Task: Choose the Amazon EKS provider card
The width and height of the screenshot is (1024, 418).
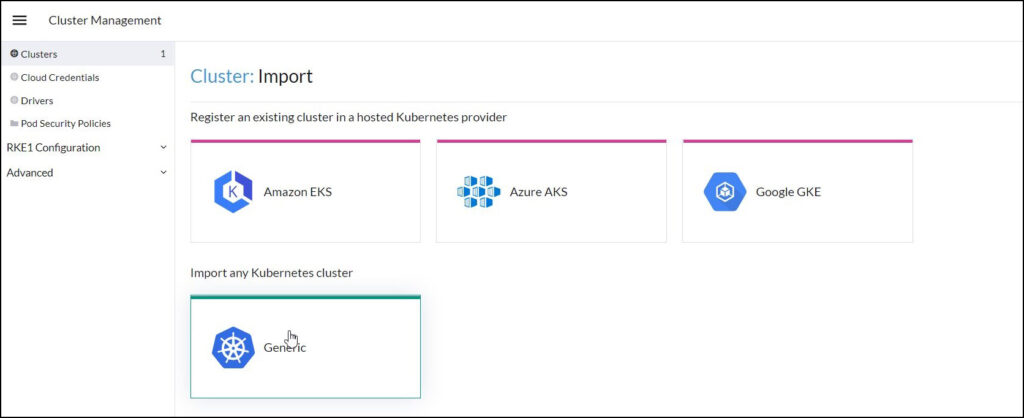Action: [305, 192]
